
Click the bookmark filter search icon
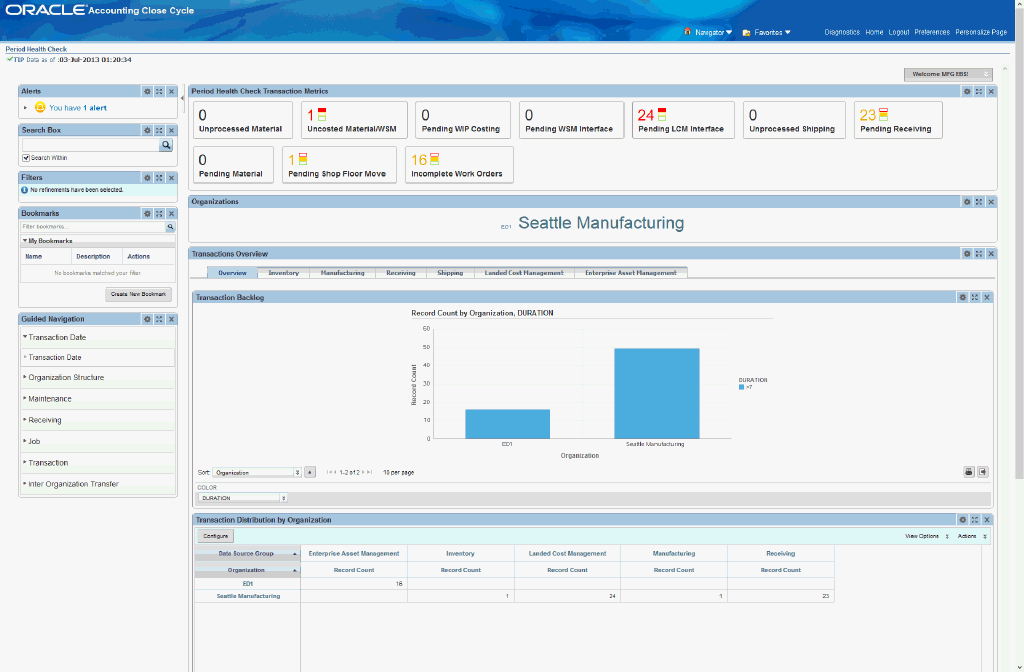(x=170, y=227)
